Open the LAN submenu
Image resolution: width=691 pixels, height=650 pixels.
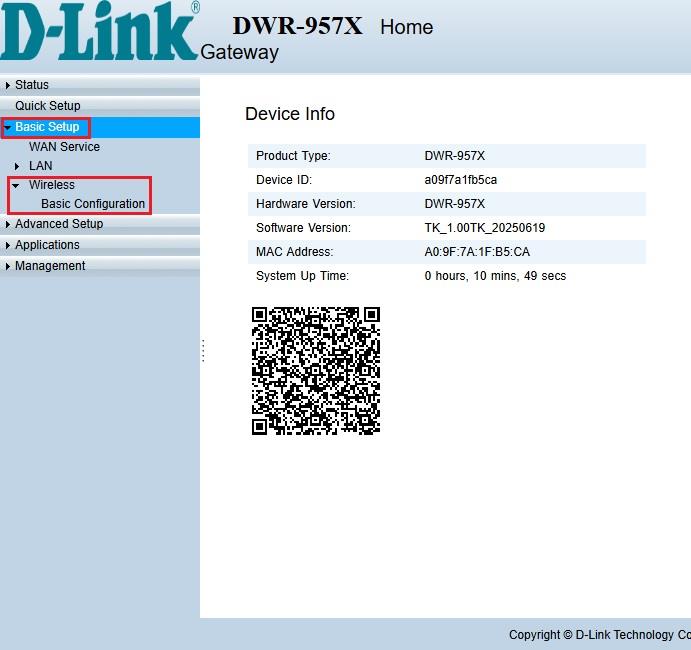41,166
